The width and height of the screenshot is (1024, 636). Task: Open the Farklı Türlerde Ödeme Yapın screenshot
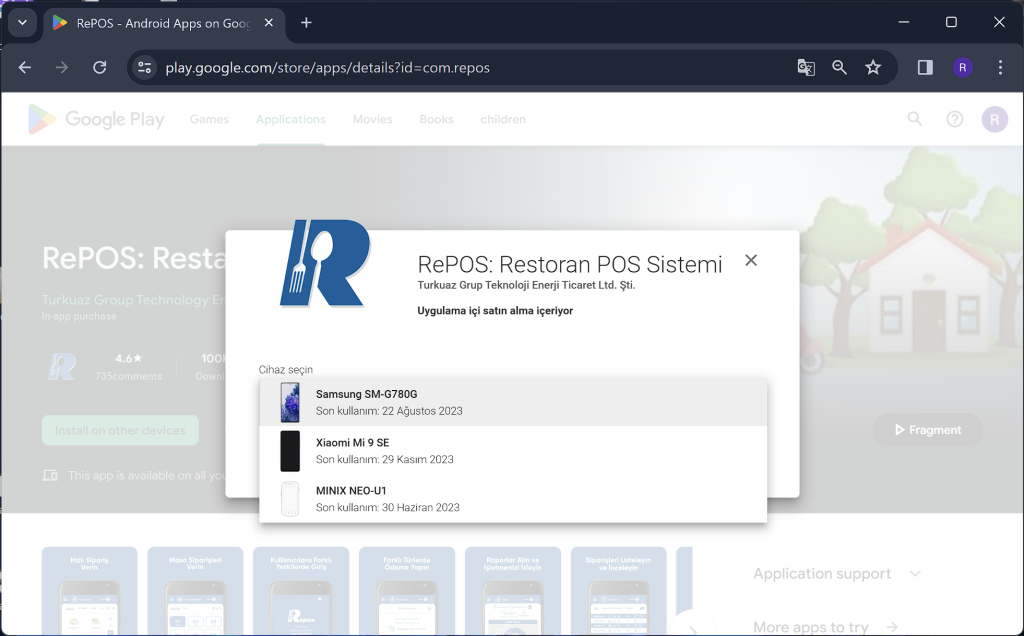pyautogui.click(x=407, y=591)
